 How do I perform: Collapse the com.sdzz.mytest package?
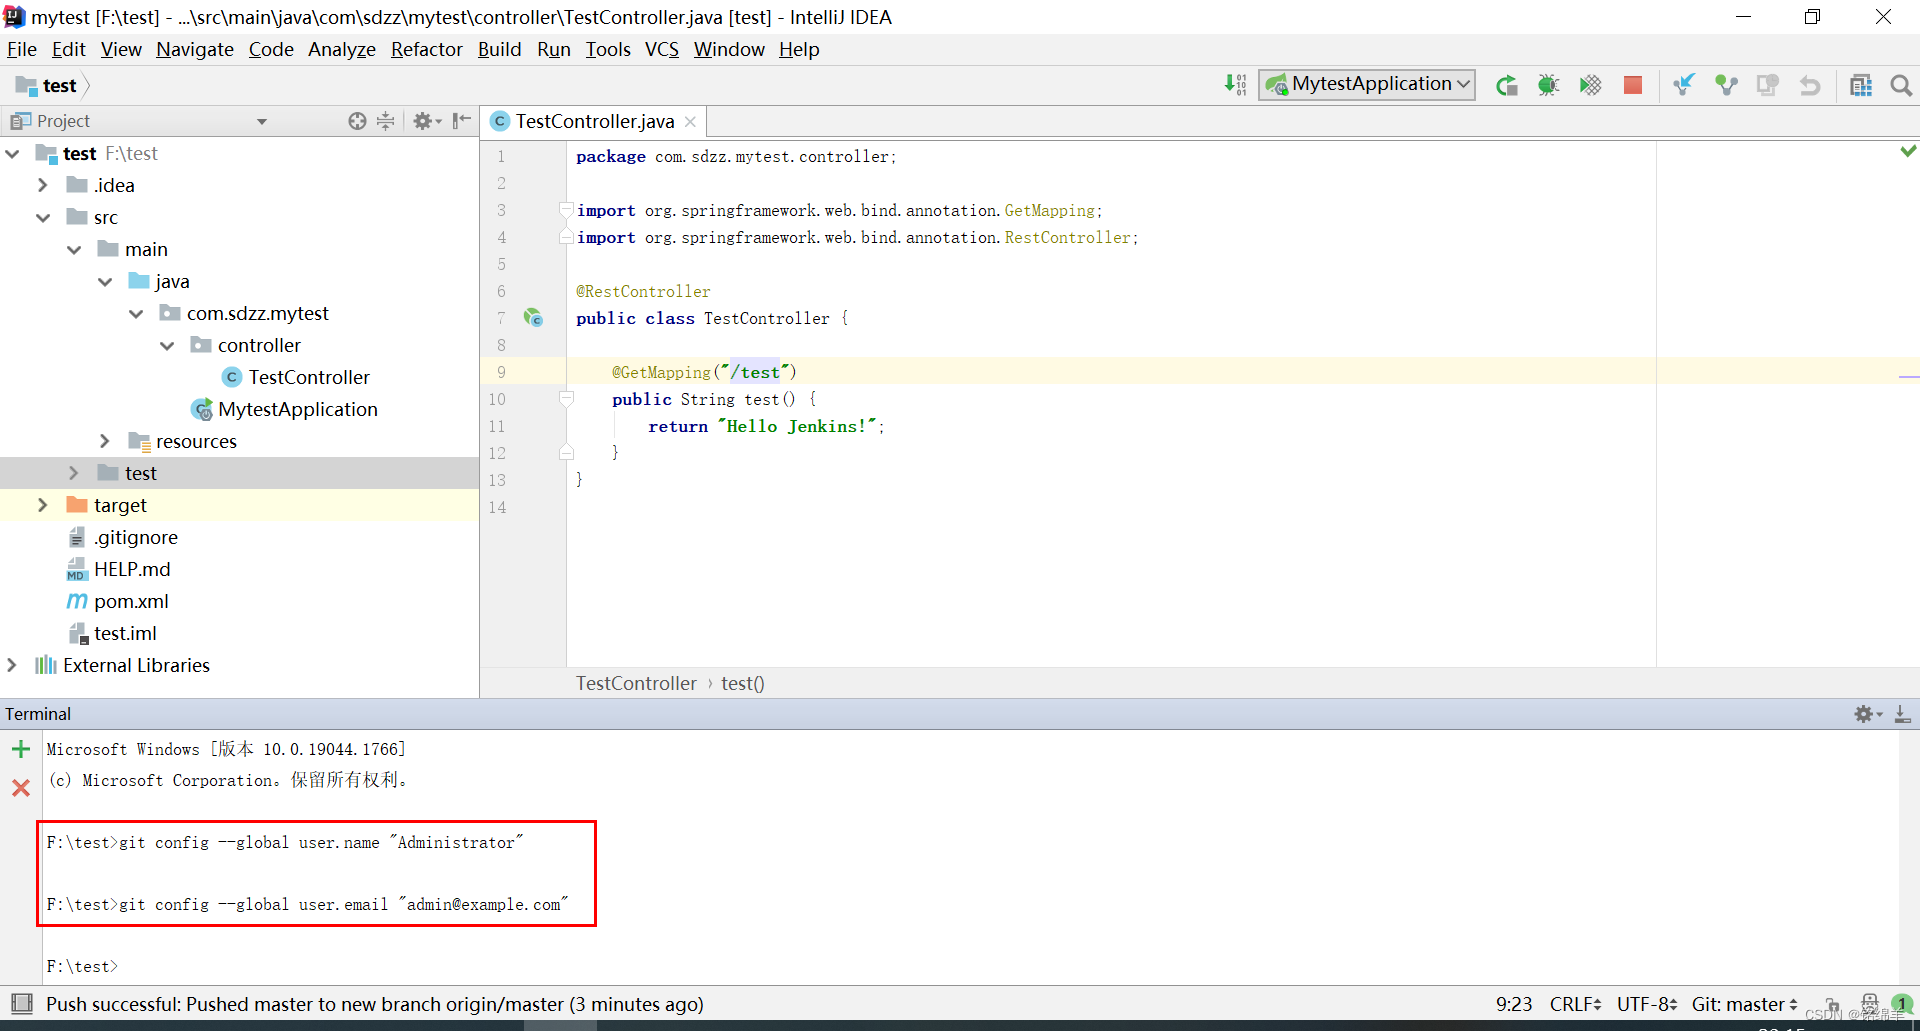(x=136, y=314)
